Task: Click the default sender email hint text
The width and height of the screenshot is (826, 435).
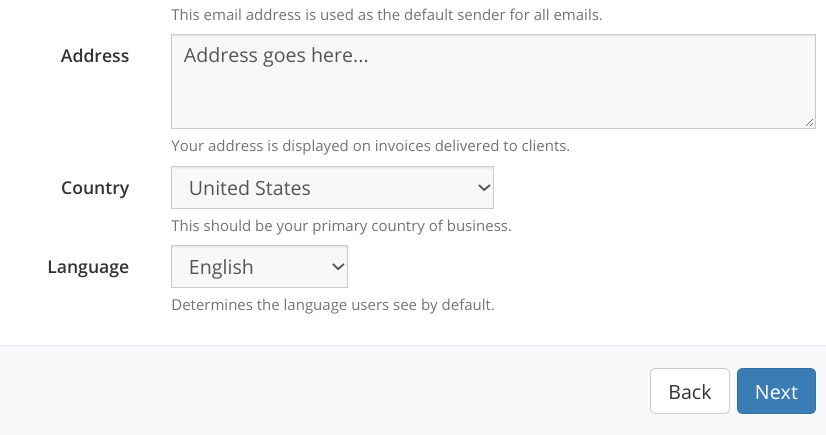Action: click(386, 16)
